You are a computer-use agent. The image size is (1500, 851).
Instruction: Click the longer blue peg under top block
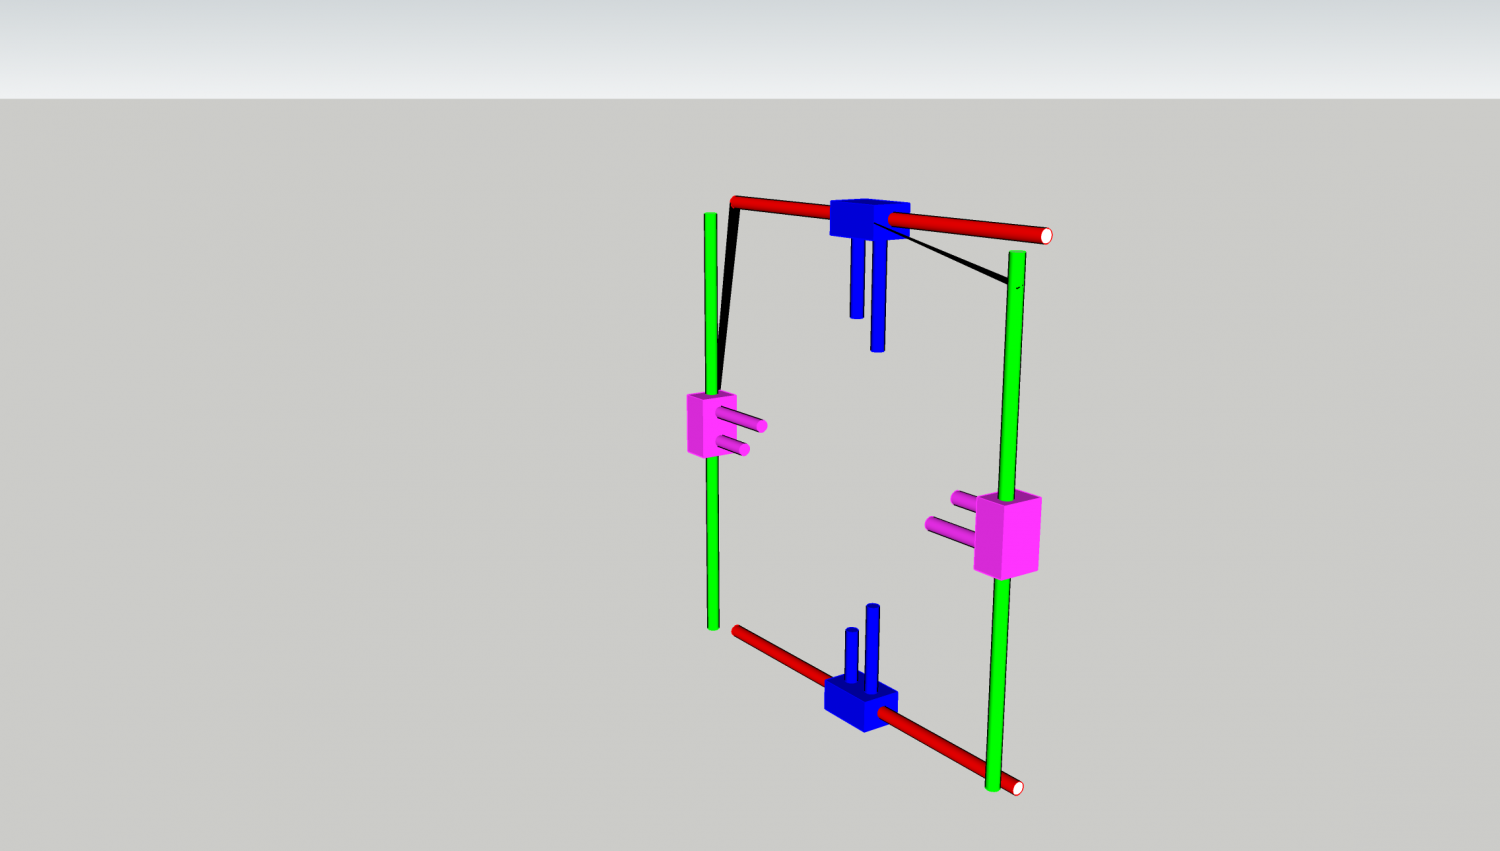tap(878, 300)
